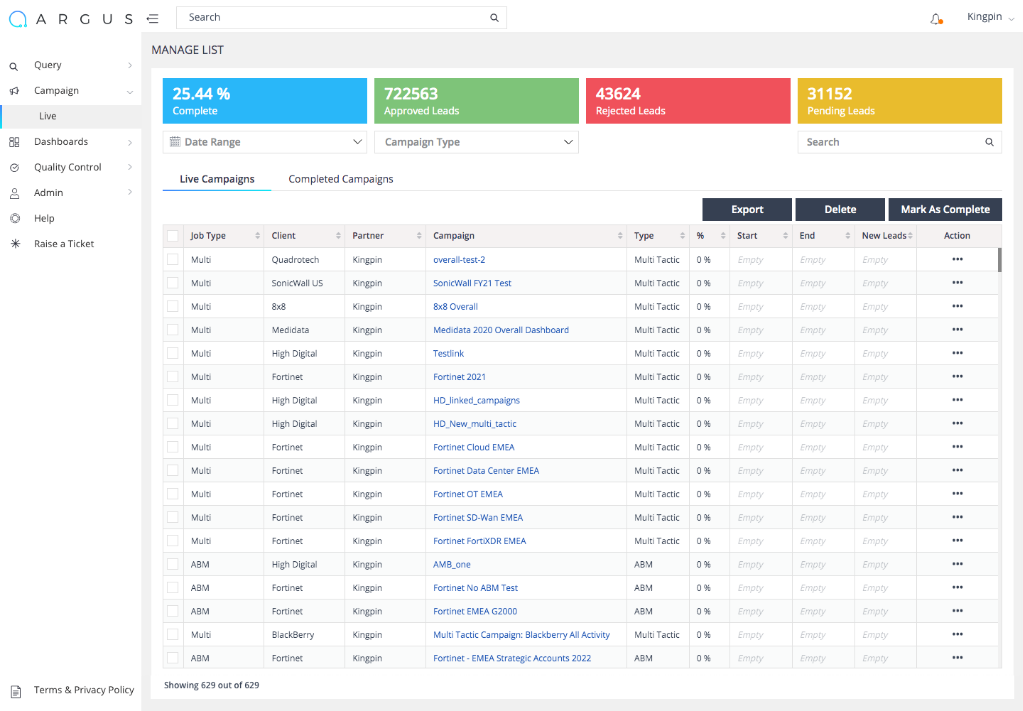The image size is (1023, 711).
Task: Open Raise a Ticket in sidebar
Action: [x=64, y=244]
